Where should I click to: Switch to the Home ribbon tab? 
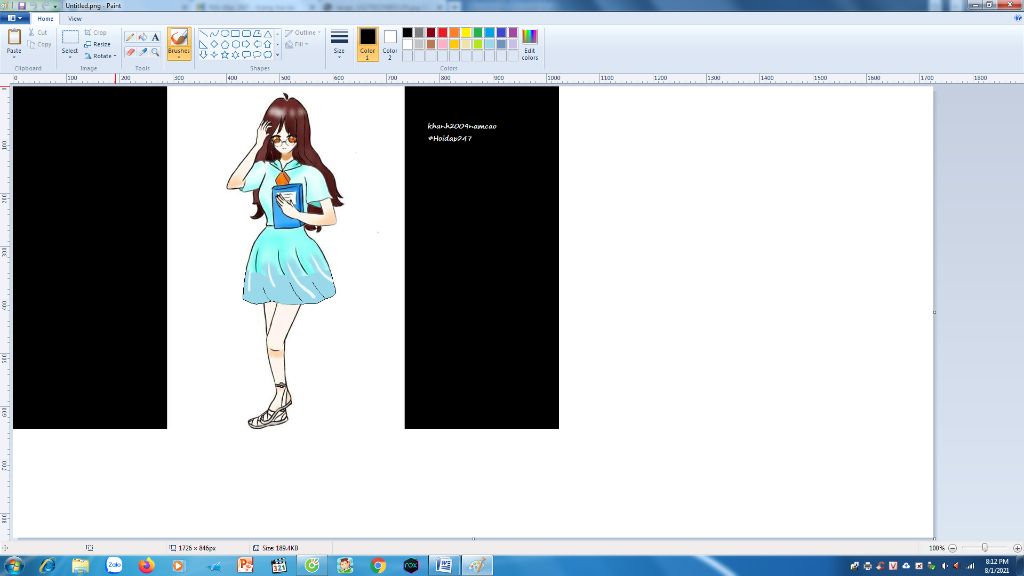tap(45, 19)
